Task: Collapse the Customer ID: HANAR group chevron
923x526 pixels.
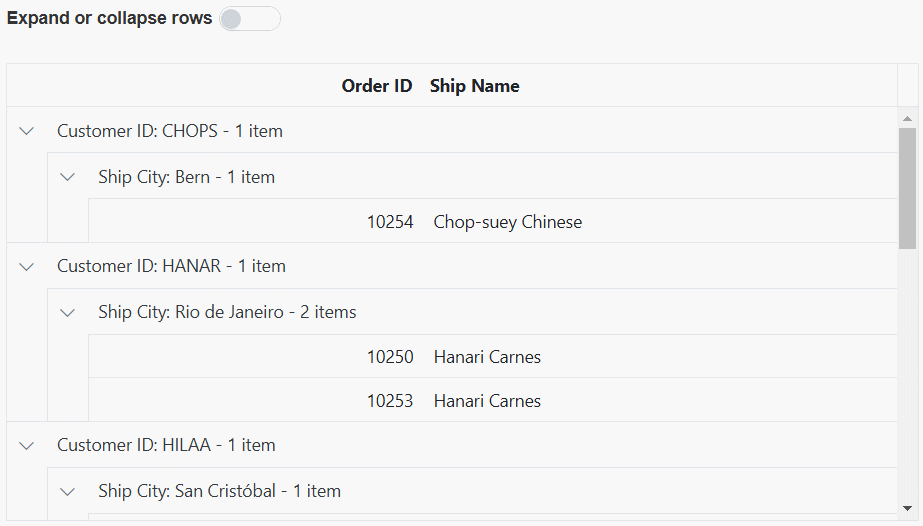Action: (x=27, y=266)
